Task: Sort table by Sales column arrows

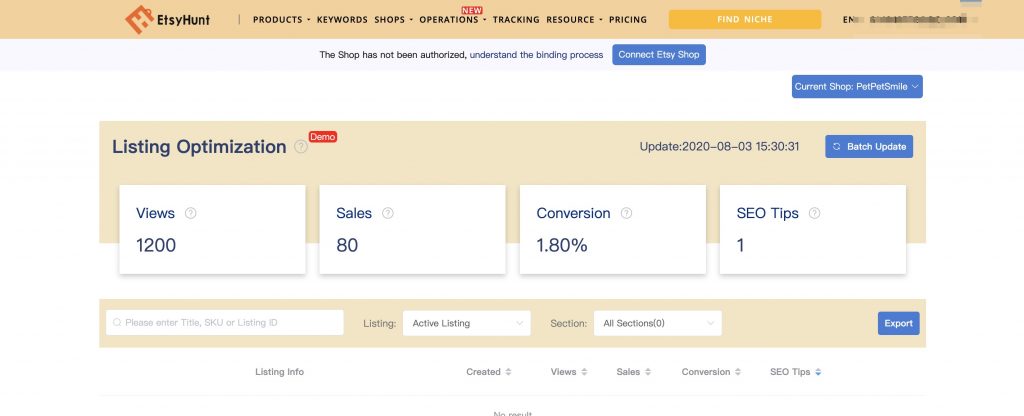Action: [648, 372]
